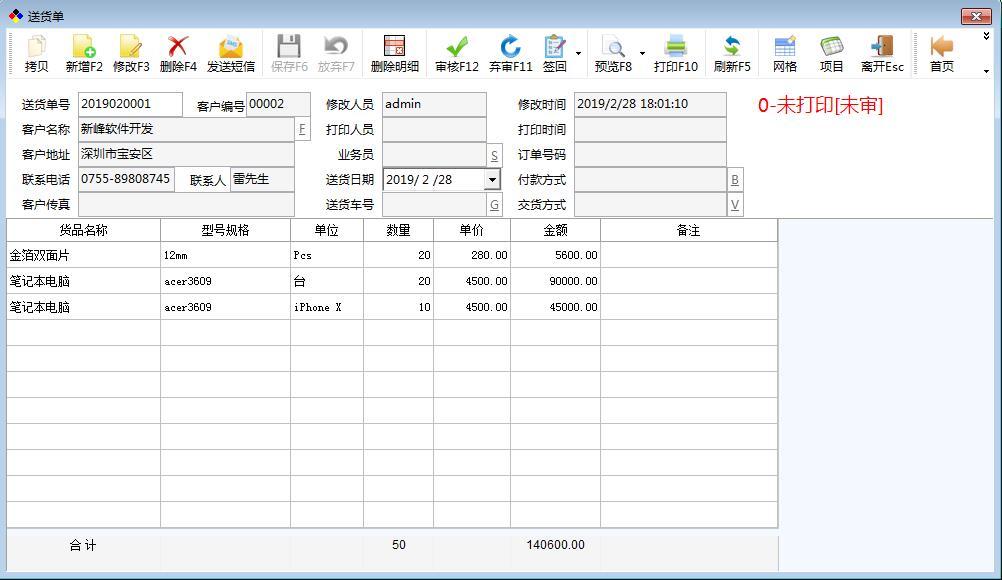
Task: Click the B lookup button for 付款方式
Action: tap(735, 180)
